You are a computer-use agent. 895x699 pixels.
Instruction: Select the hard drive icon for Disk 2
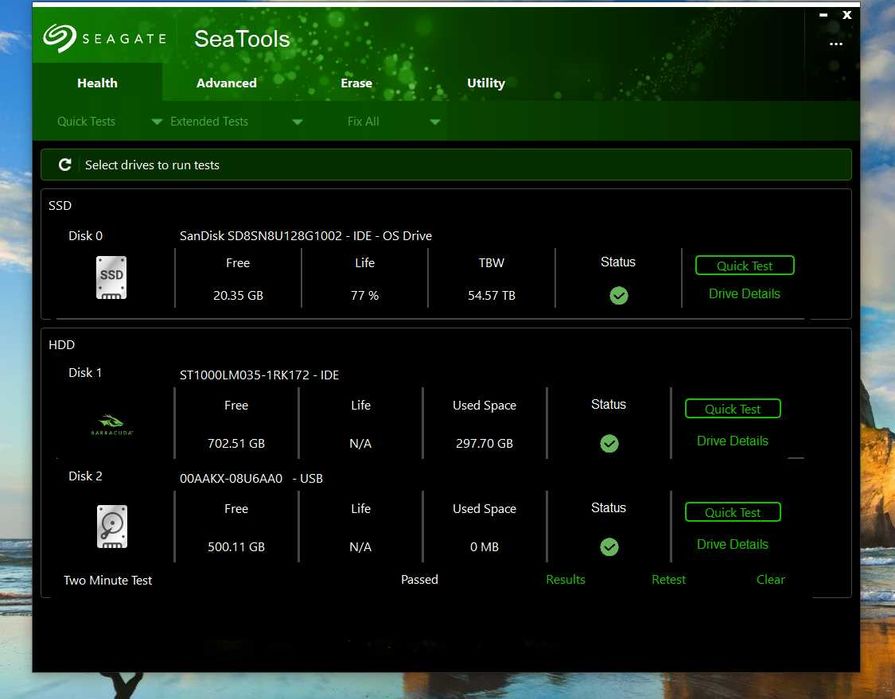[x=112, y=526]
